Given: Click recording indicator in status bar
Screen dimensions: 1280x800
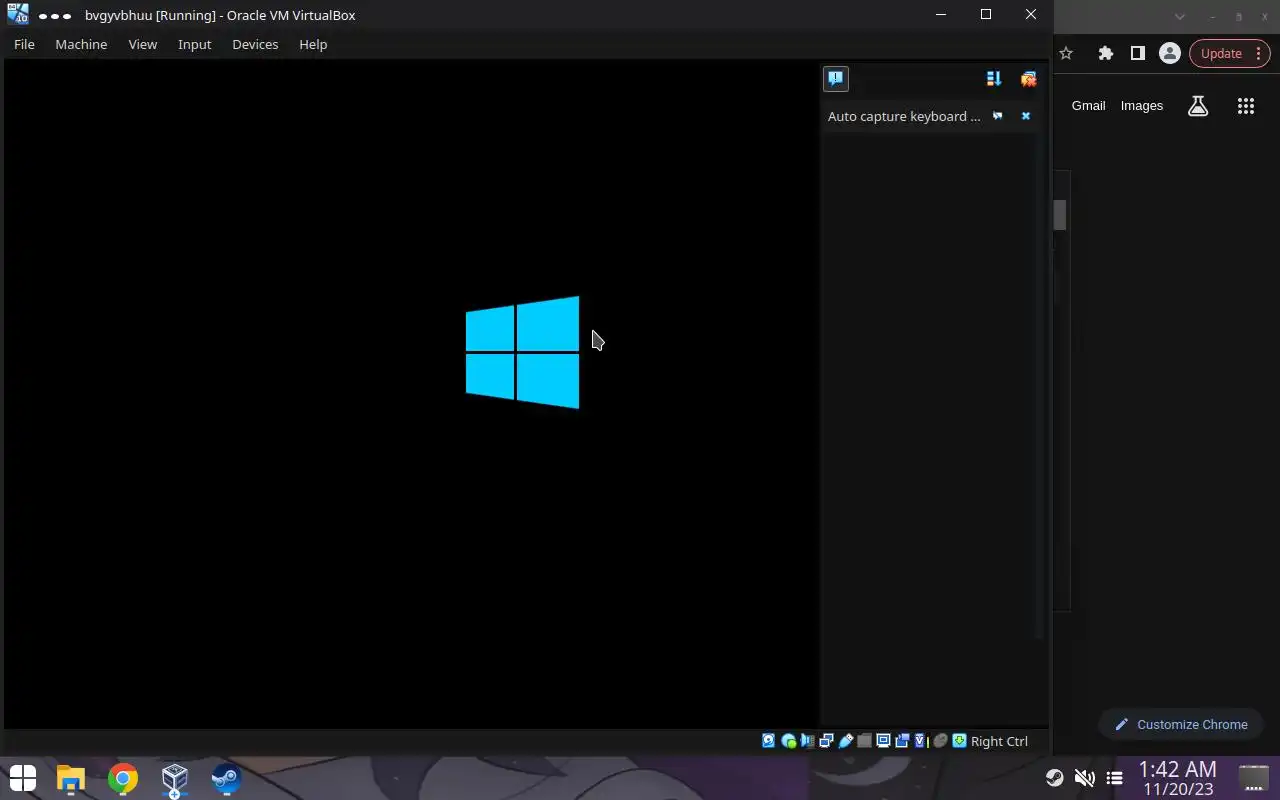Looking at the screenshot, I should point(902,741).
